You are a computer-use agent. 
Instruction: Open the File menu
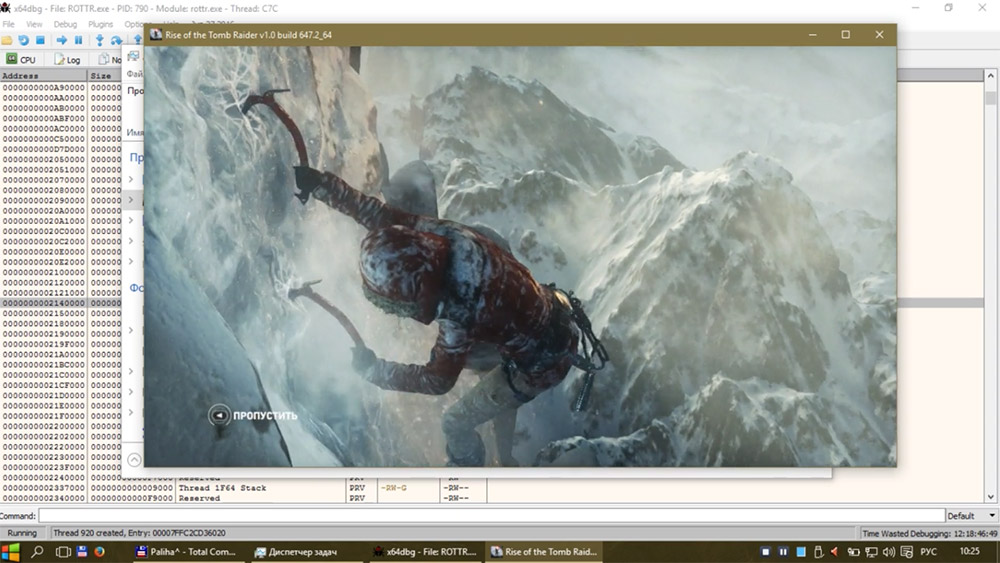[8, 23]
